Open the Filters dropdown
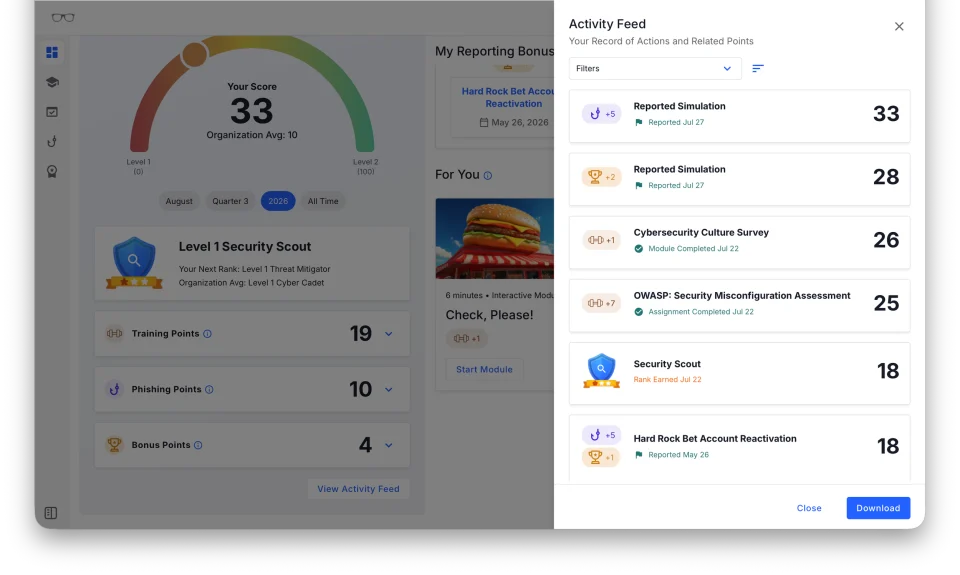The width and height of the screenshot is (960, 575). (655, 69)
